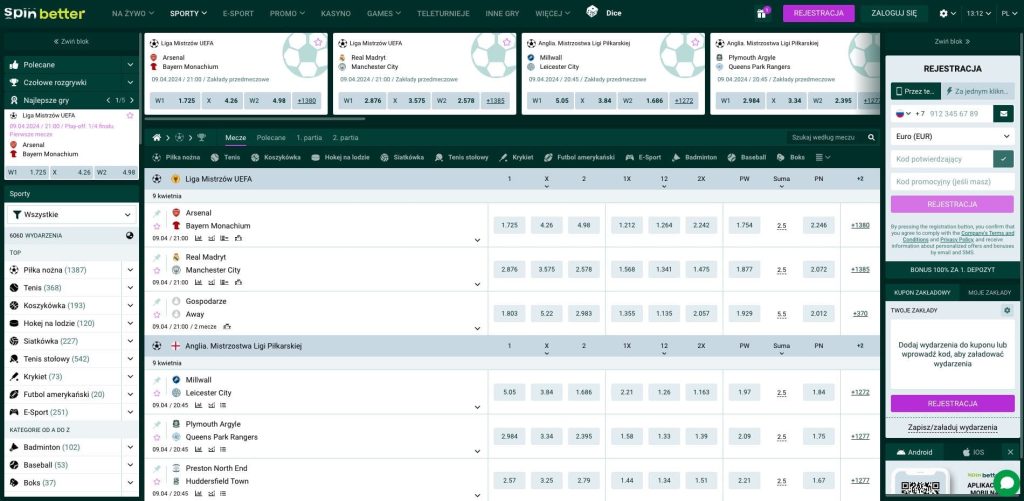Select E-Sport in sports icon strip
Screen dimensions: 1024x501
643,157
